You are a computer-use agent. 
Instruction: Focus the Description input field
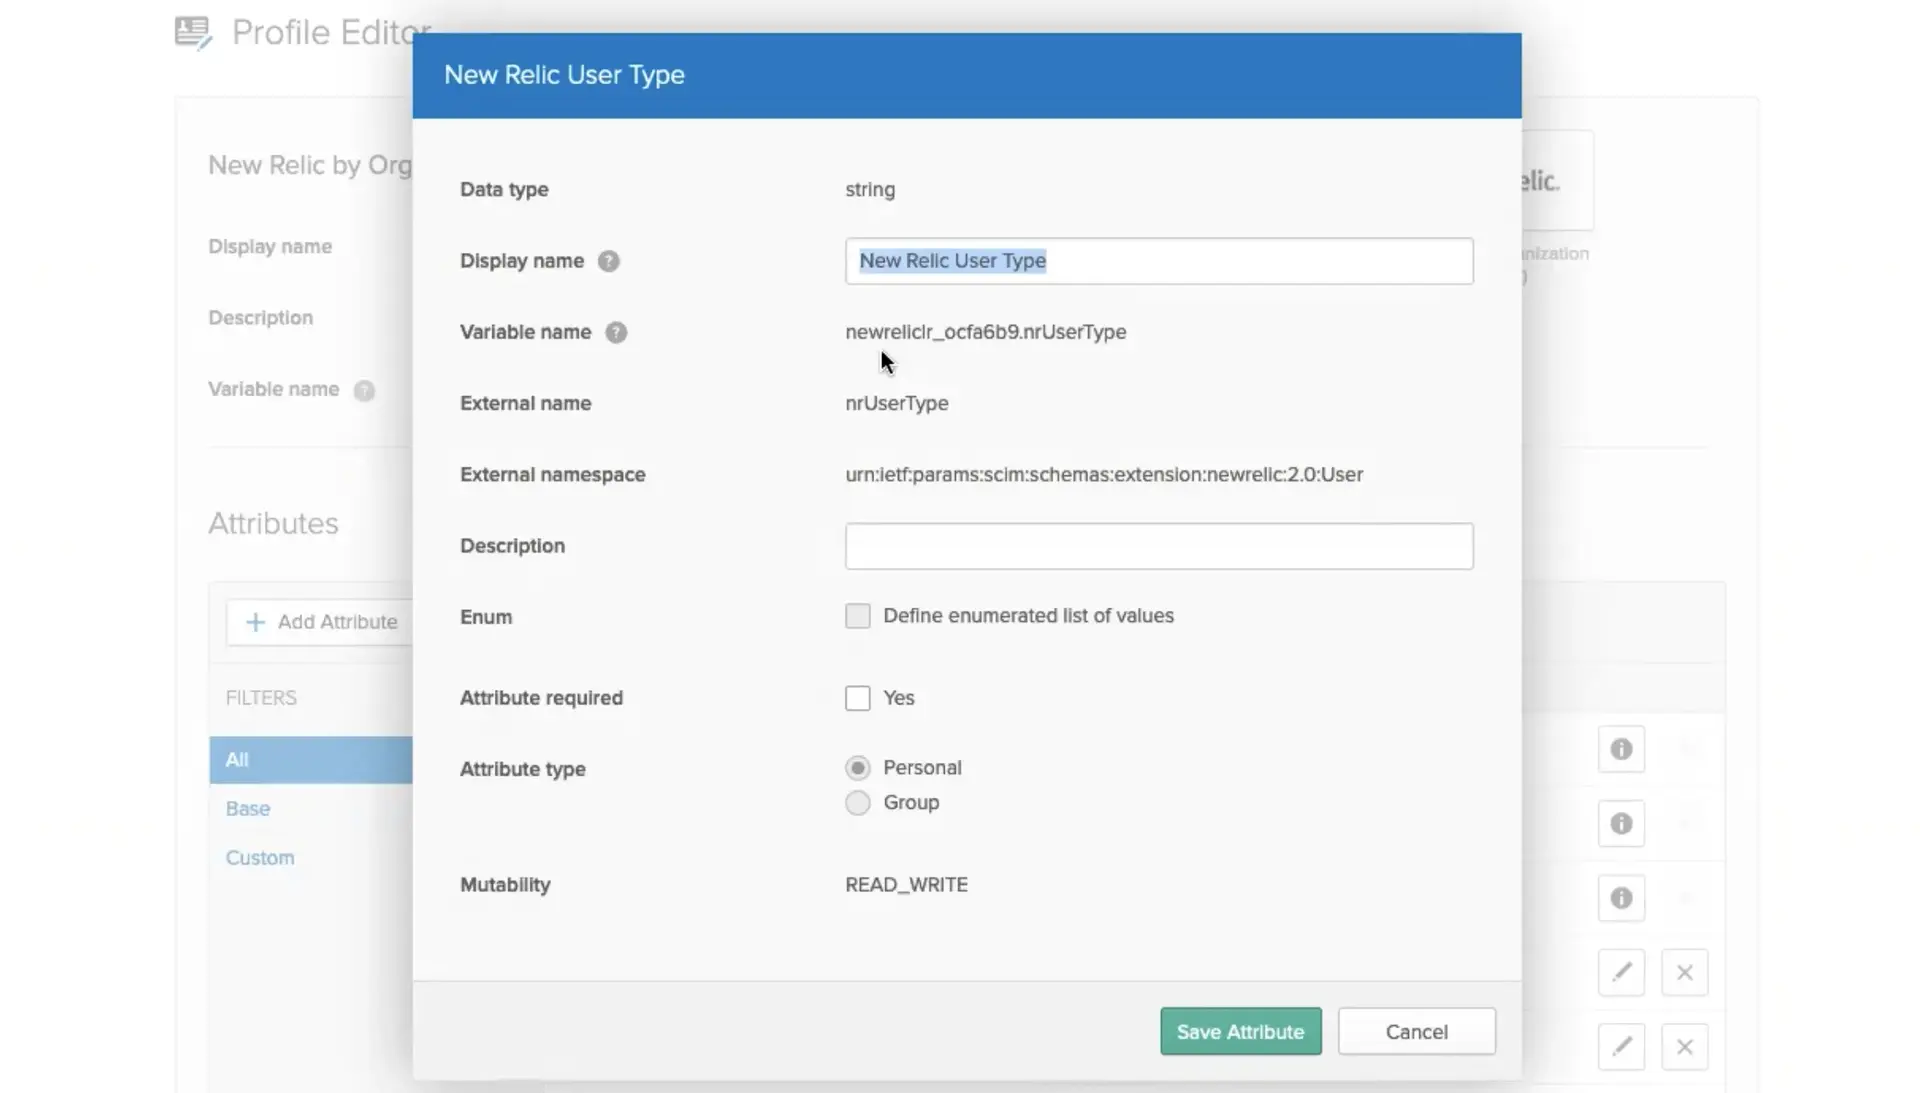[1159, 546]
